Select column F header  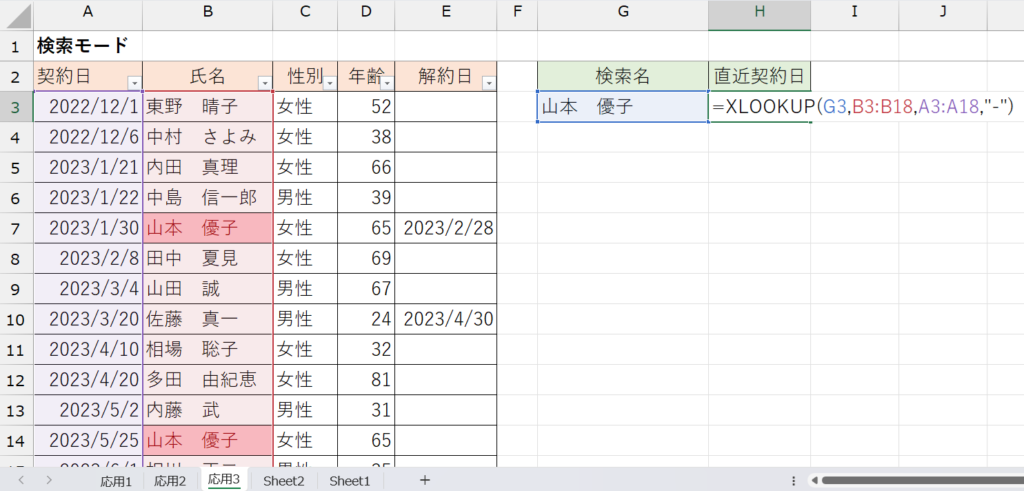pyautogui.click(x=517, y=15)
